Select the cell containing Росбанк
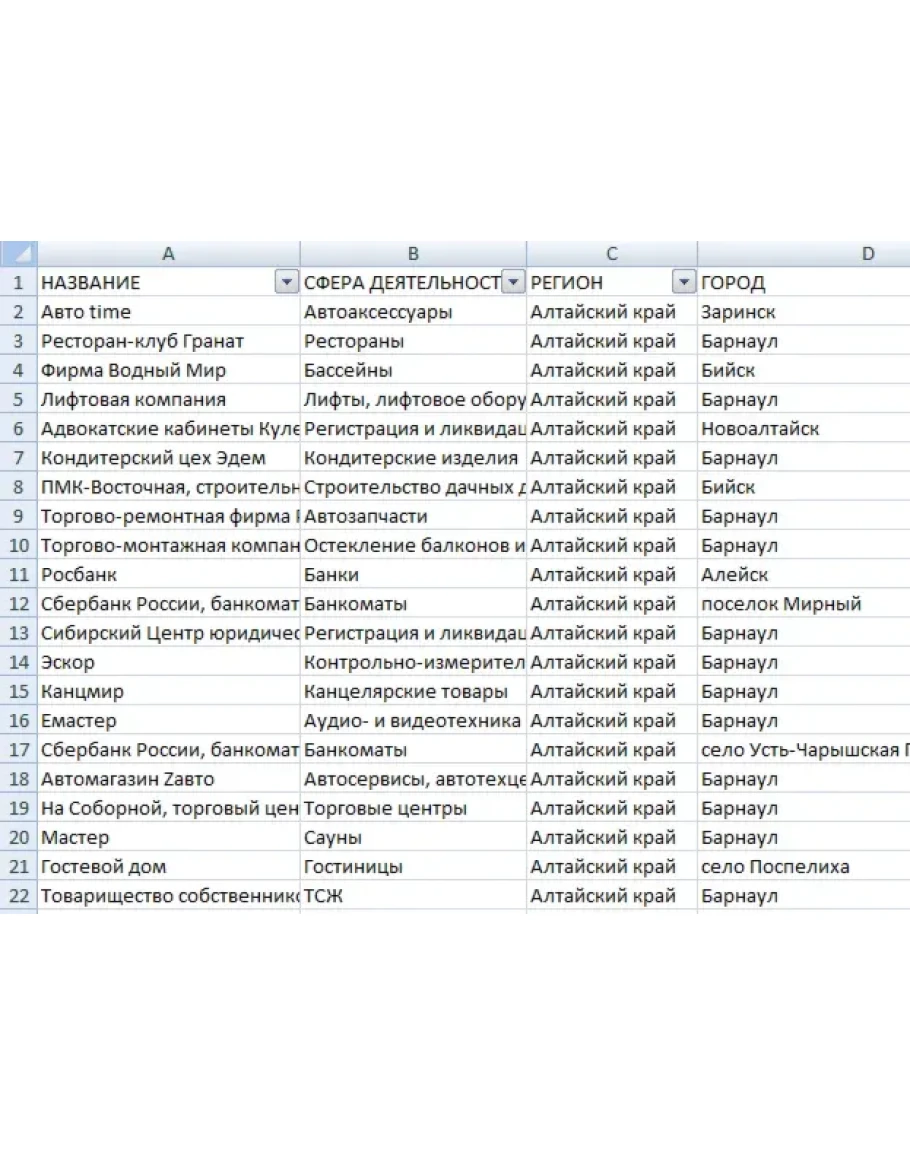 [168, 575]
